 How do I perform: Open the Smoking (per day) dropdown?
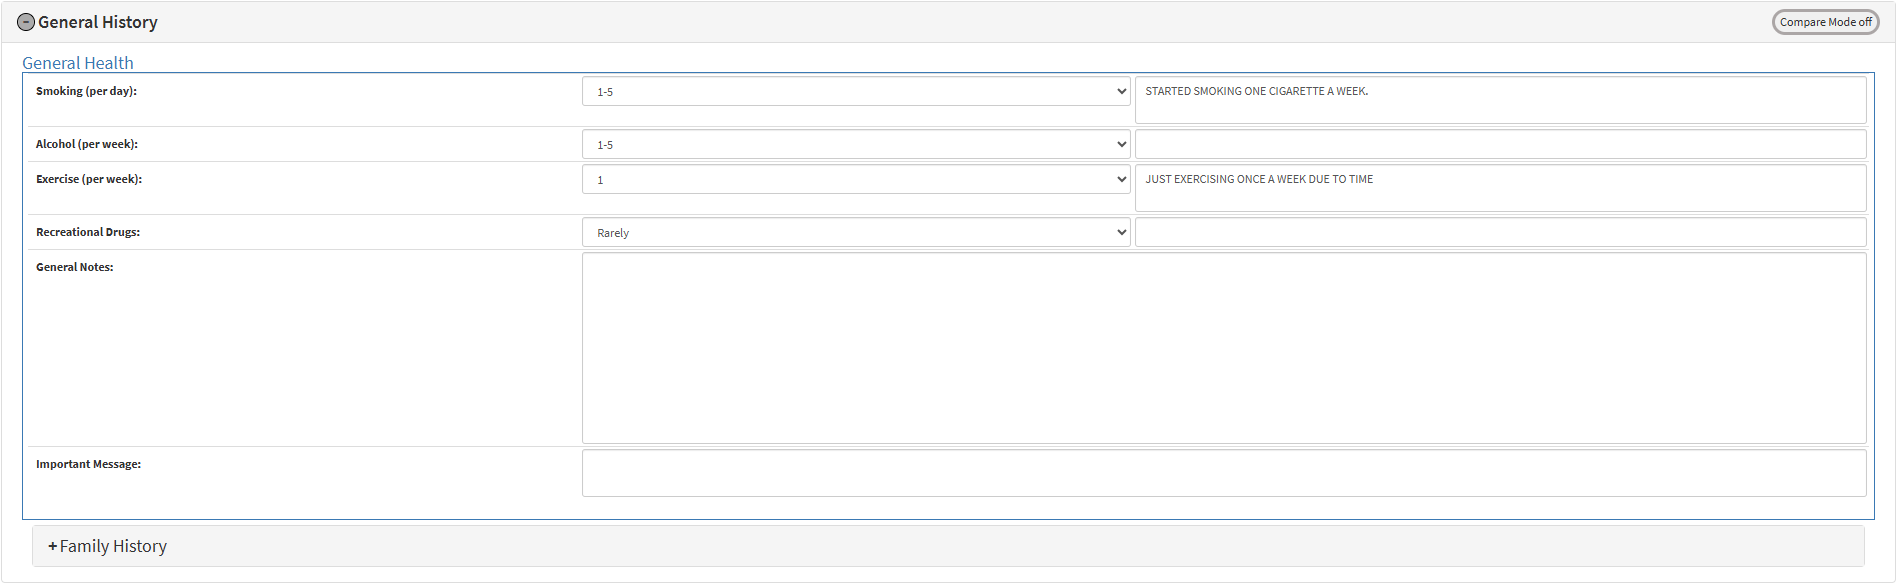click(x=855, y=91)
